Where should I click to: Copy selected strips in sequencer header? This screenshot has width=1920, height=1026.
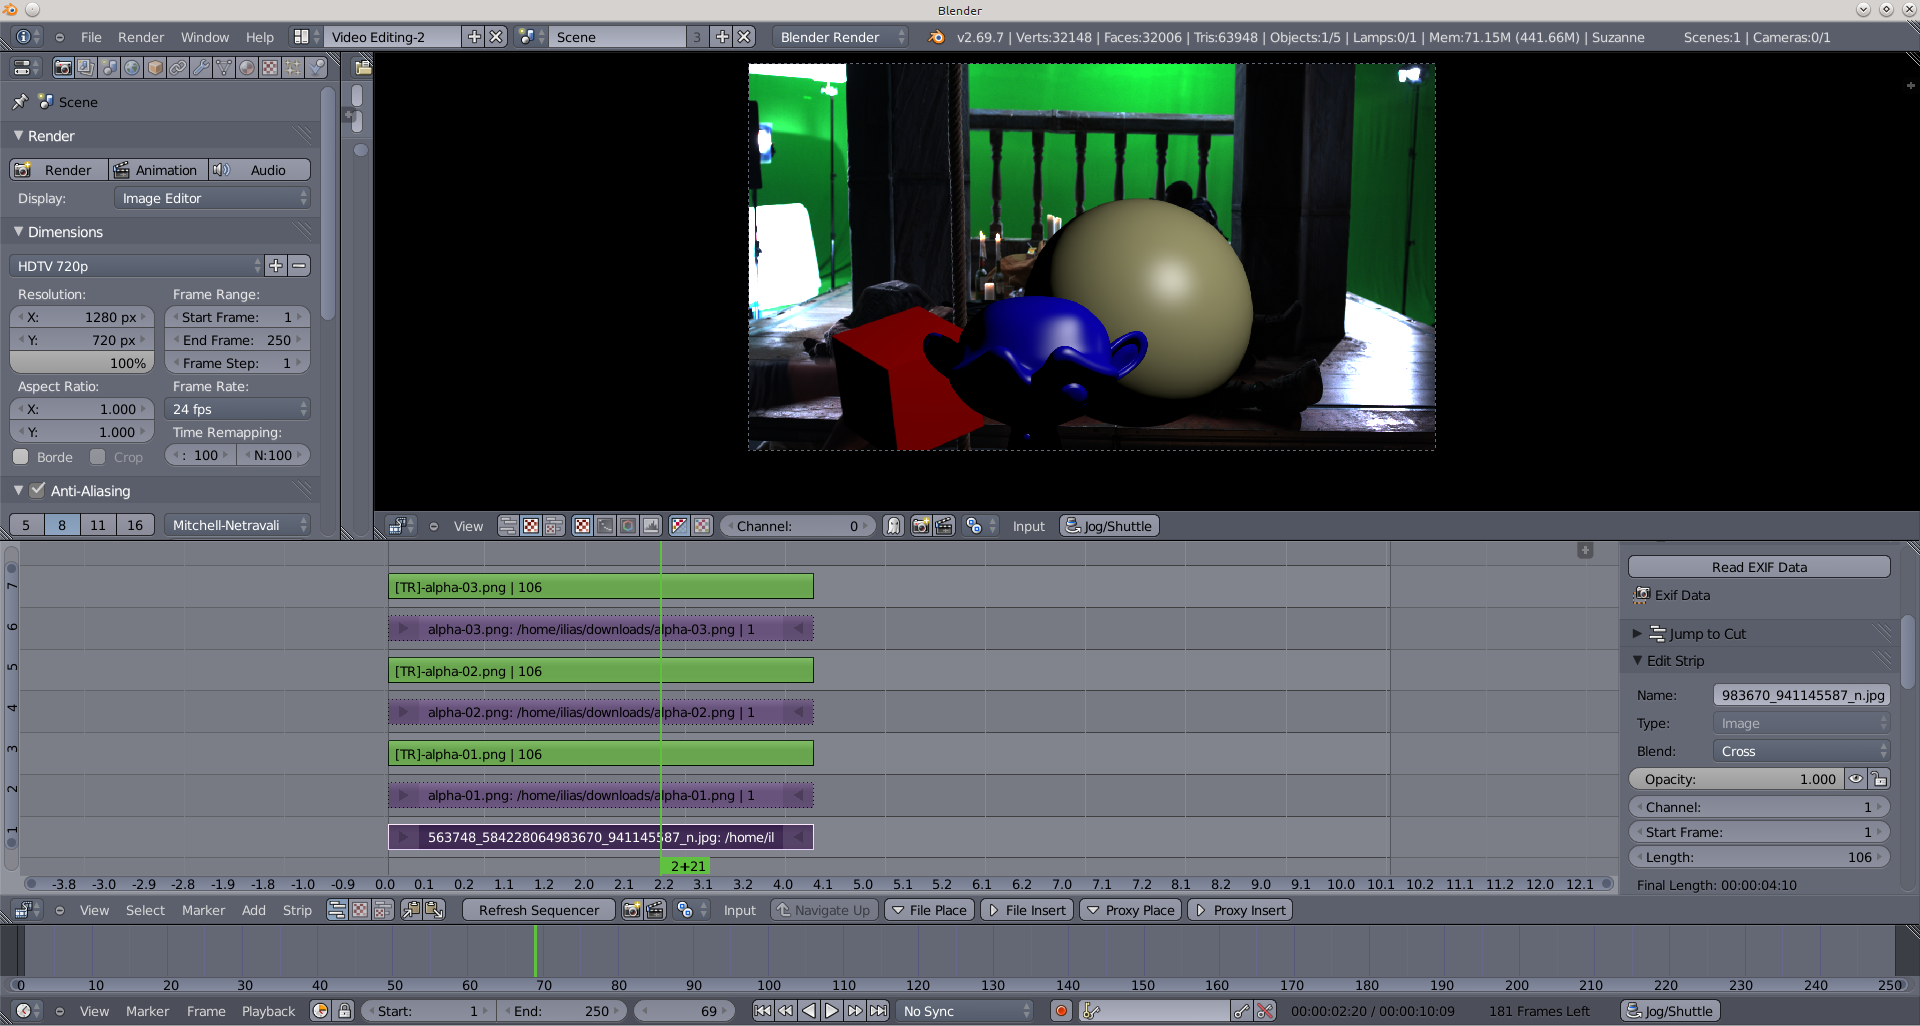click(x=411, y=910)
